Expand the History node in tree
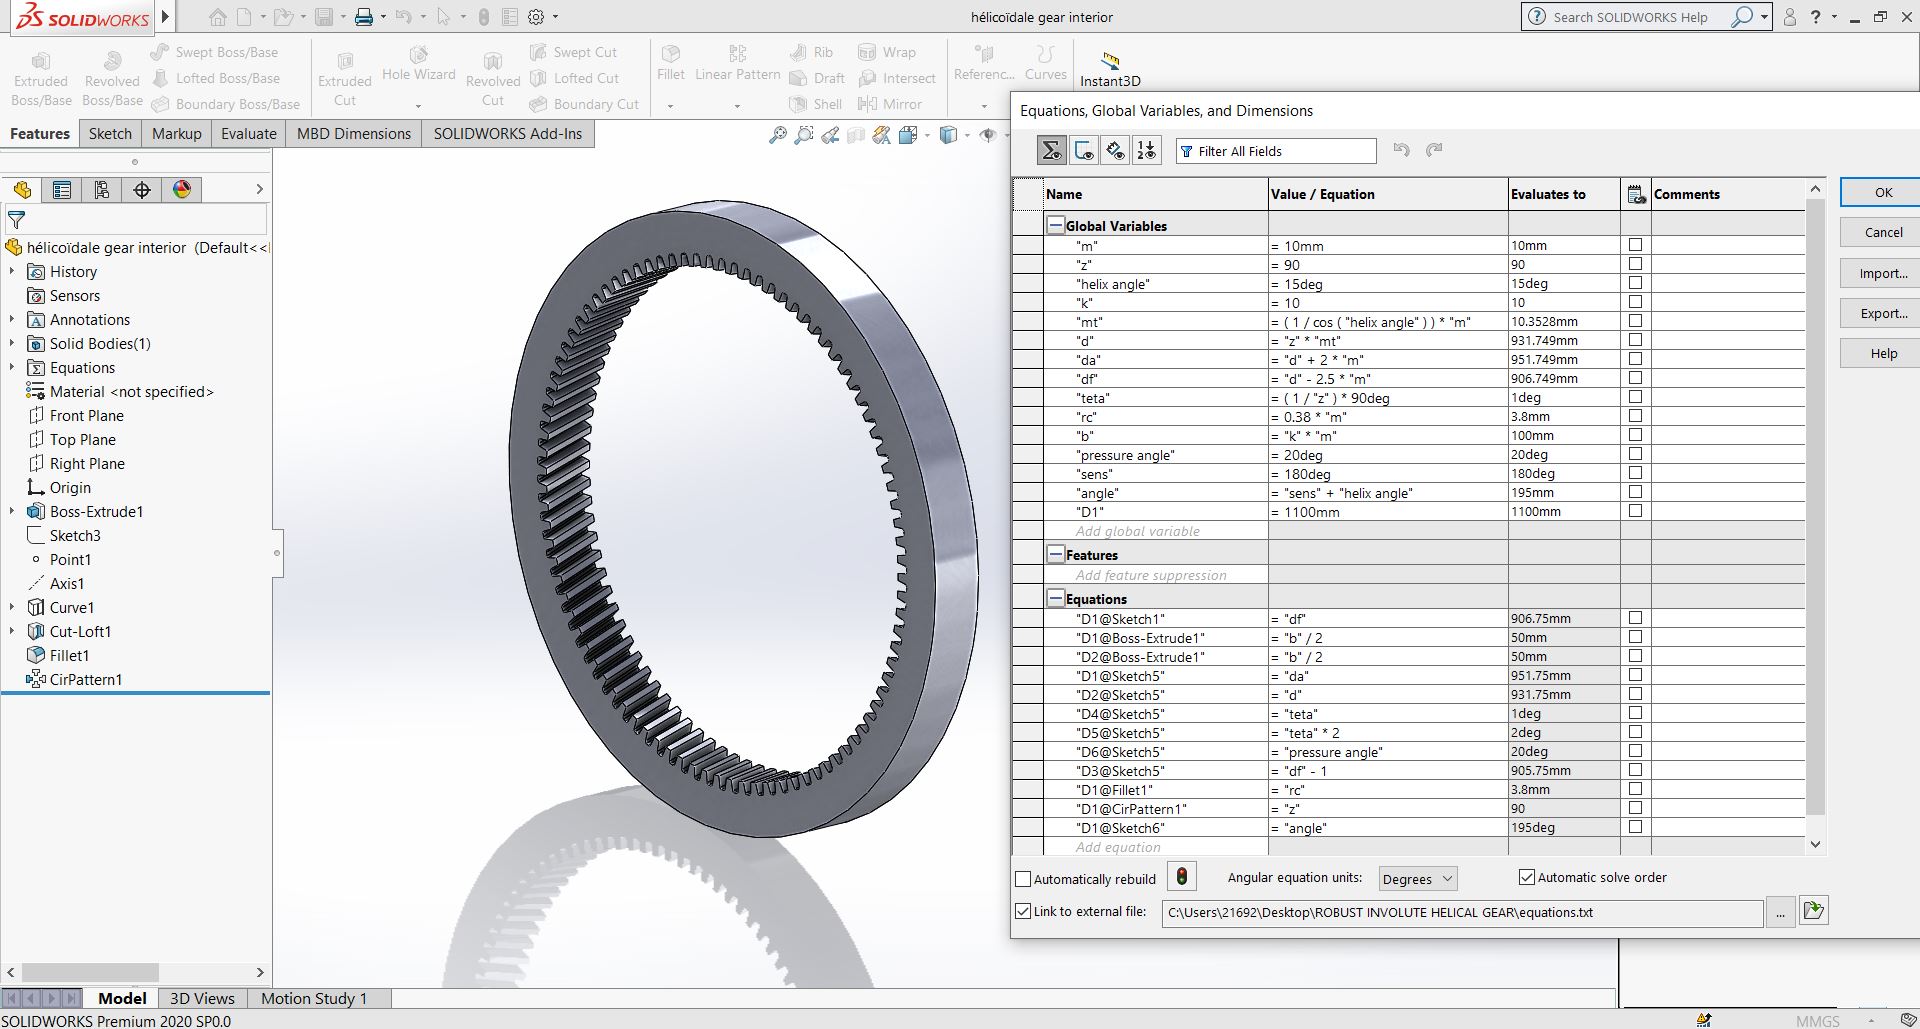 (12, 271)
